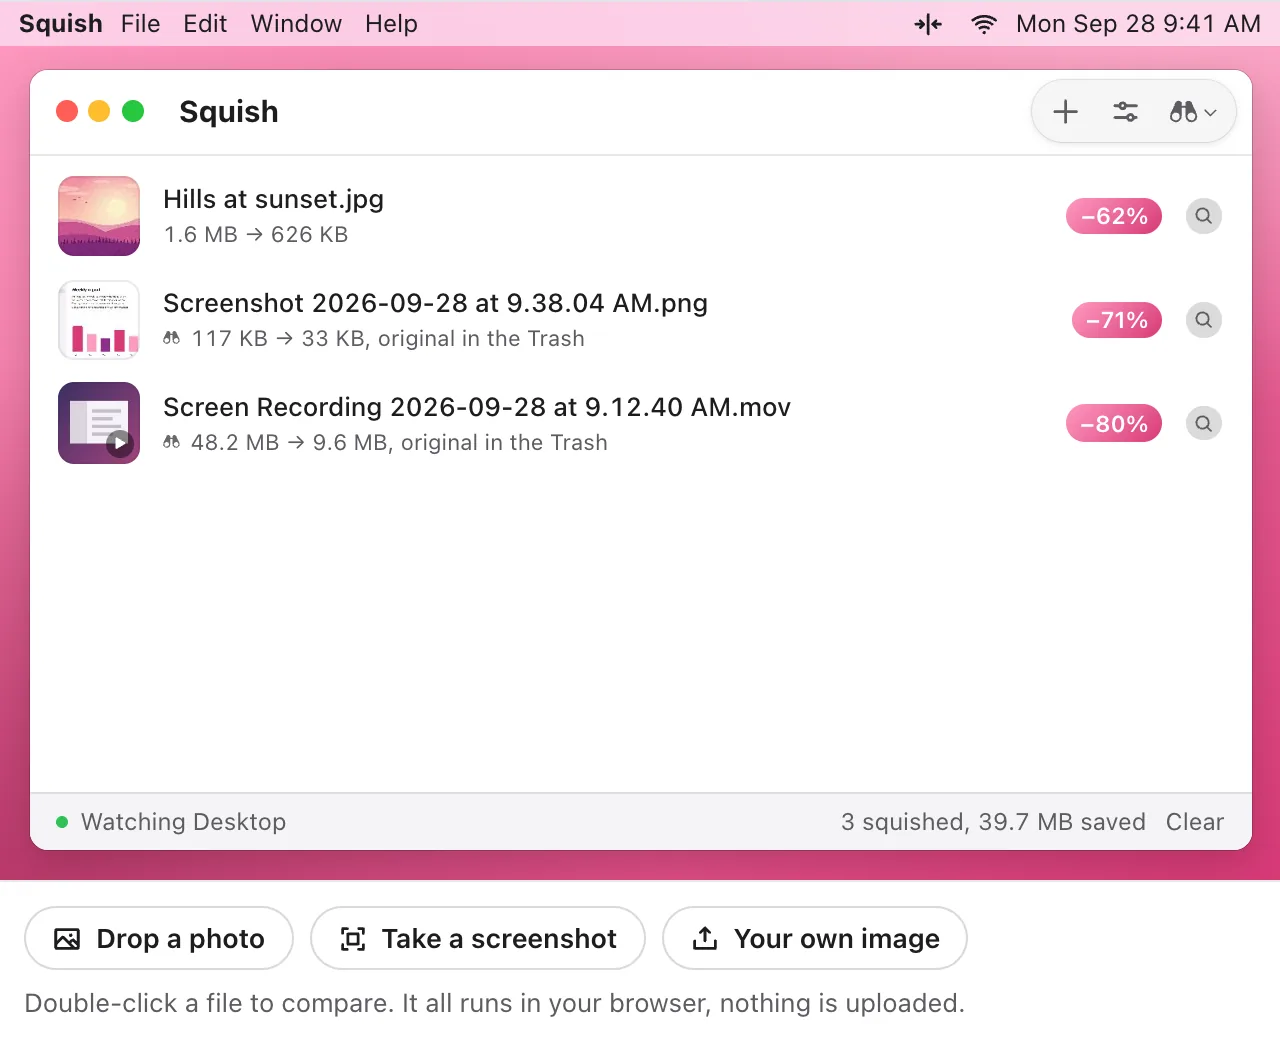Click the magnifier icon for the Screenshot PNG row

click(1204, 320)
